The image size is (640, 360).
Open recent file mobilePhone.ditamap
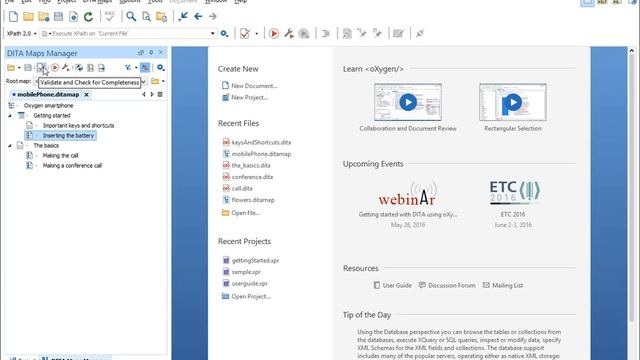(261, 154)
